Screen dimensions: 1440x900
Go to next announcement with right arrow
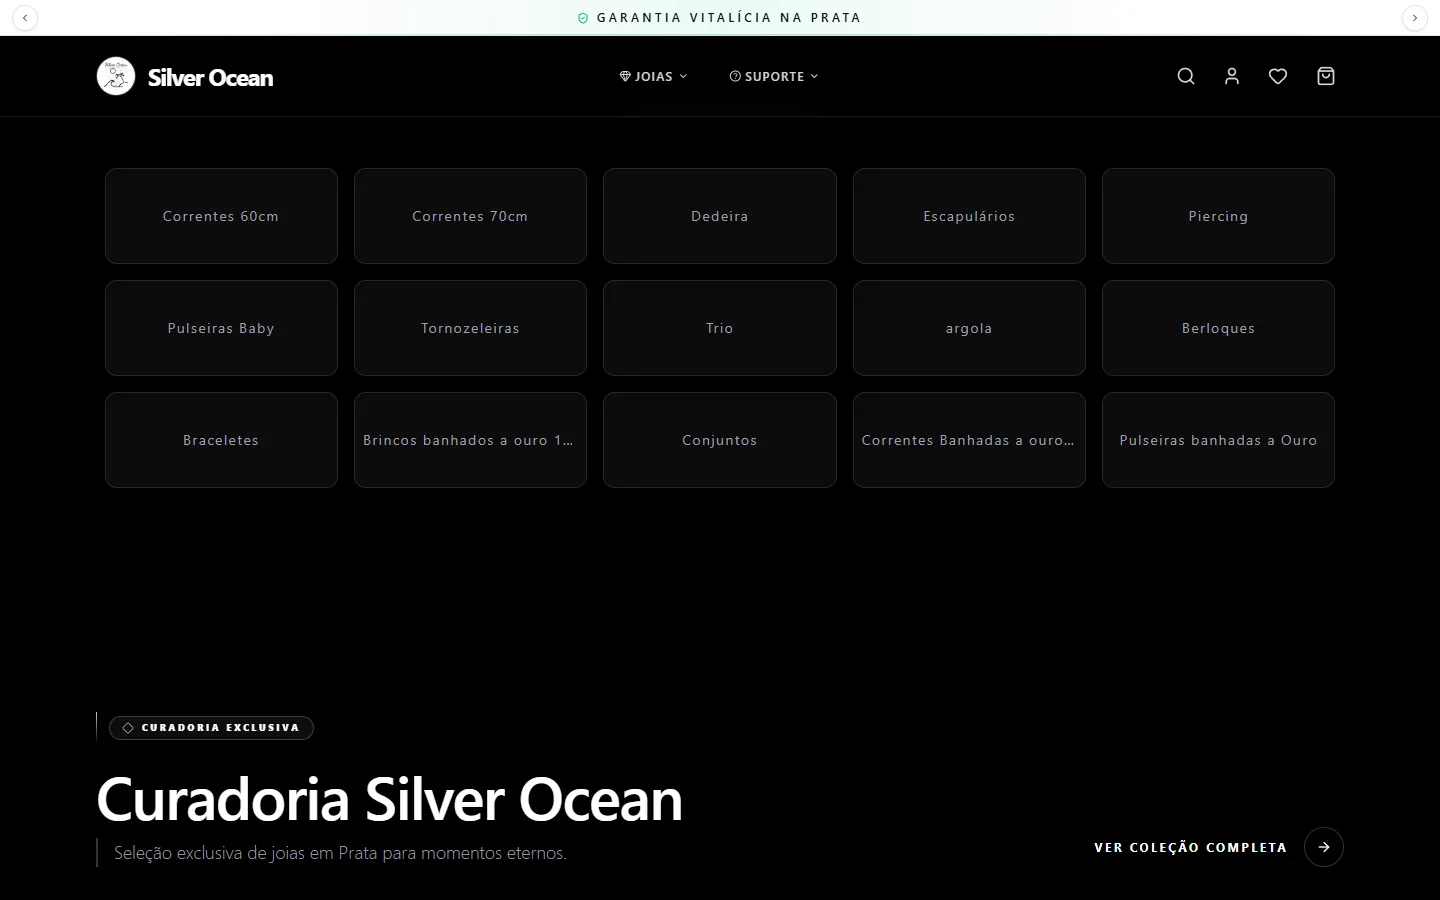(1414, 18)
